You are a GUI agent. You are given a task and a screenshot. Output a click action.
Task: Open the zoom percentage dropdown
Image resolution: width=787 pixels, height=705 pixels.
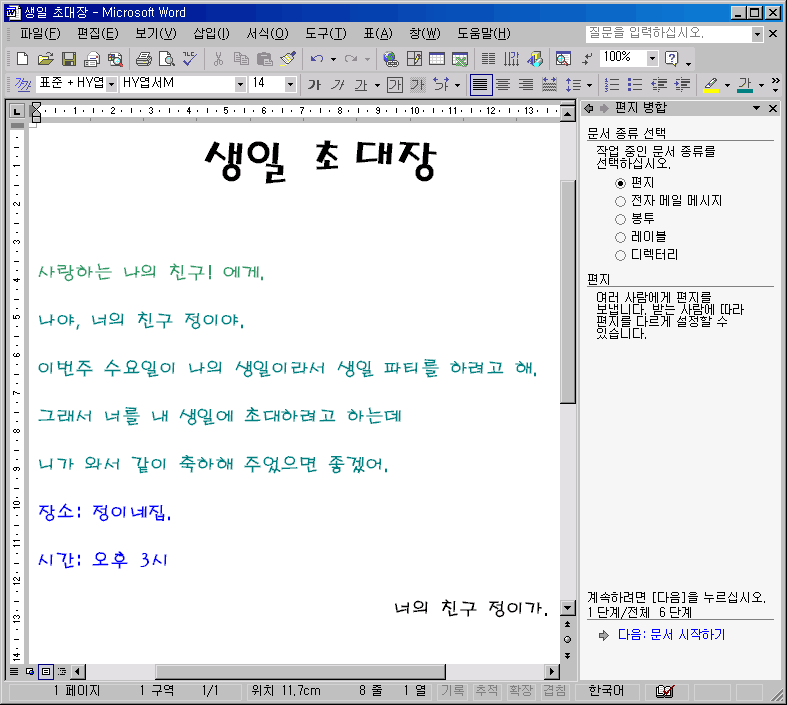pyautogui.click(x=652, y=59)
